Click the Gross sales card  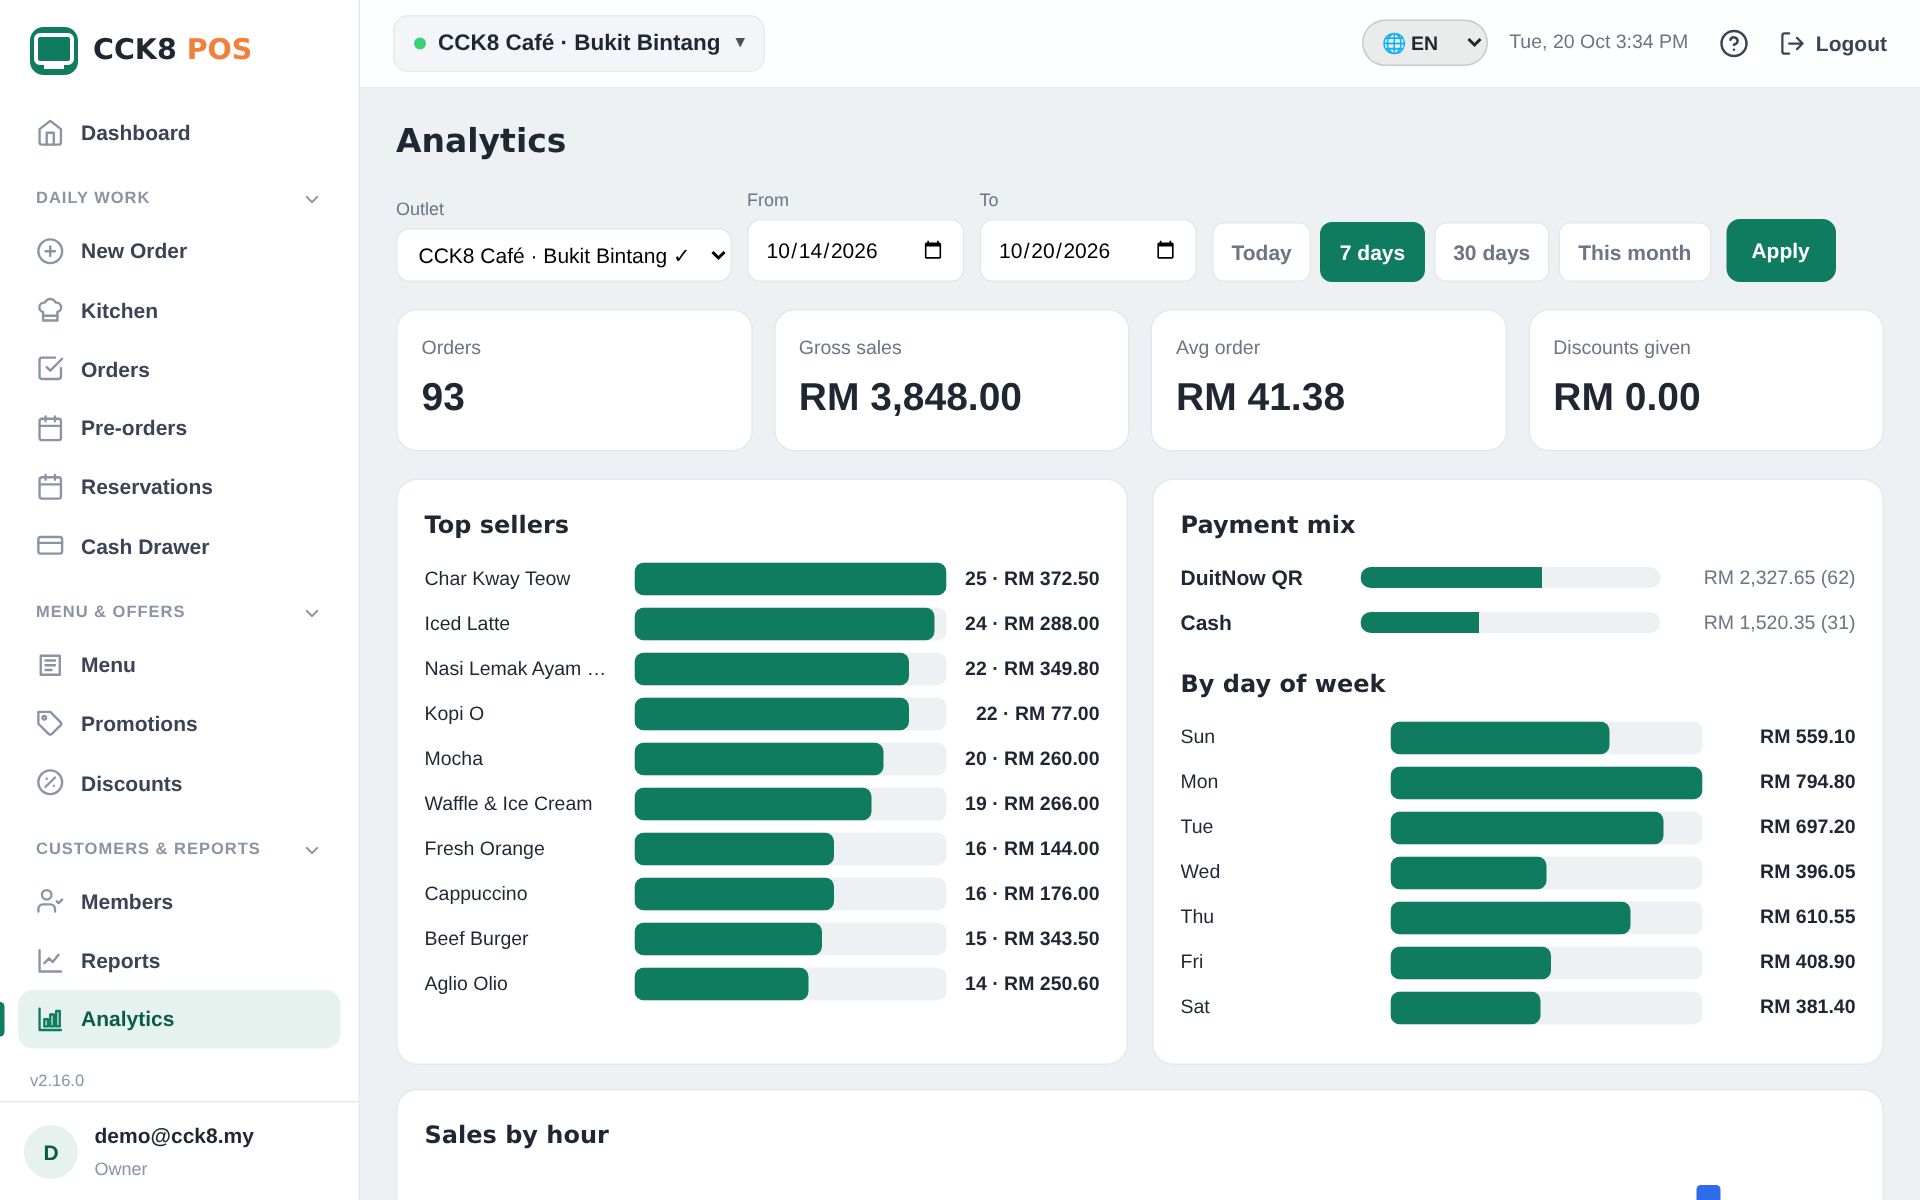(951, 380)
